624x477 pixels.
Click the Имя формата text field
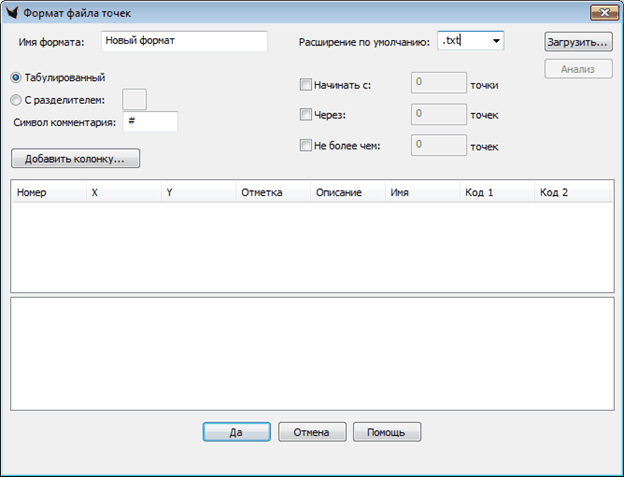click(x=184, y=41)
